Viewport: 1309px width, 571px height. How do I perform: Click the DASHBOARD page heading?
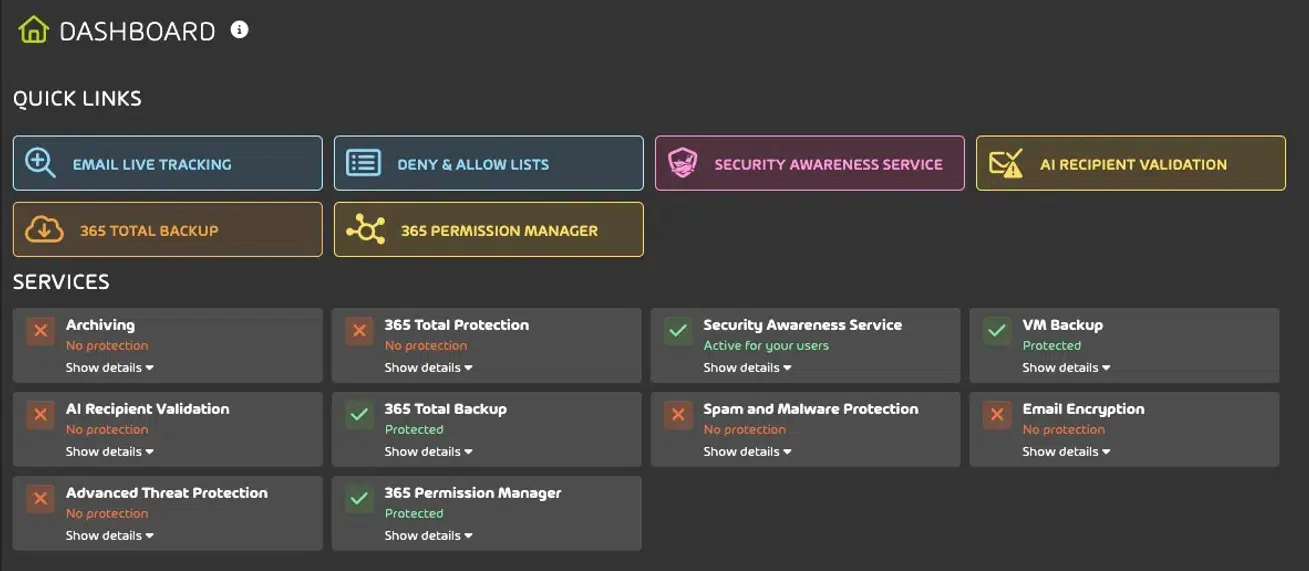click(138, 31)
